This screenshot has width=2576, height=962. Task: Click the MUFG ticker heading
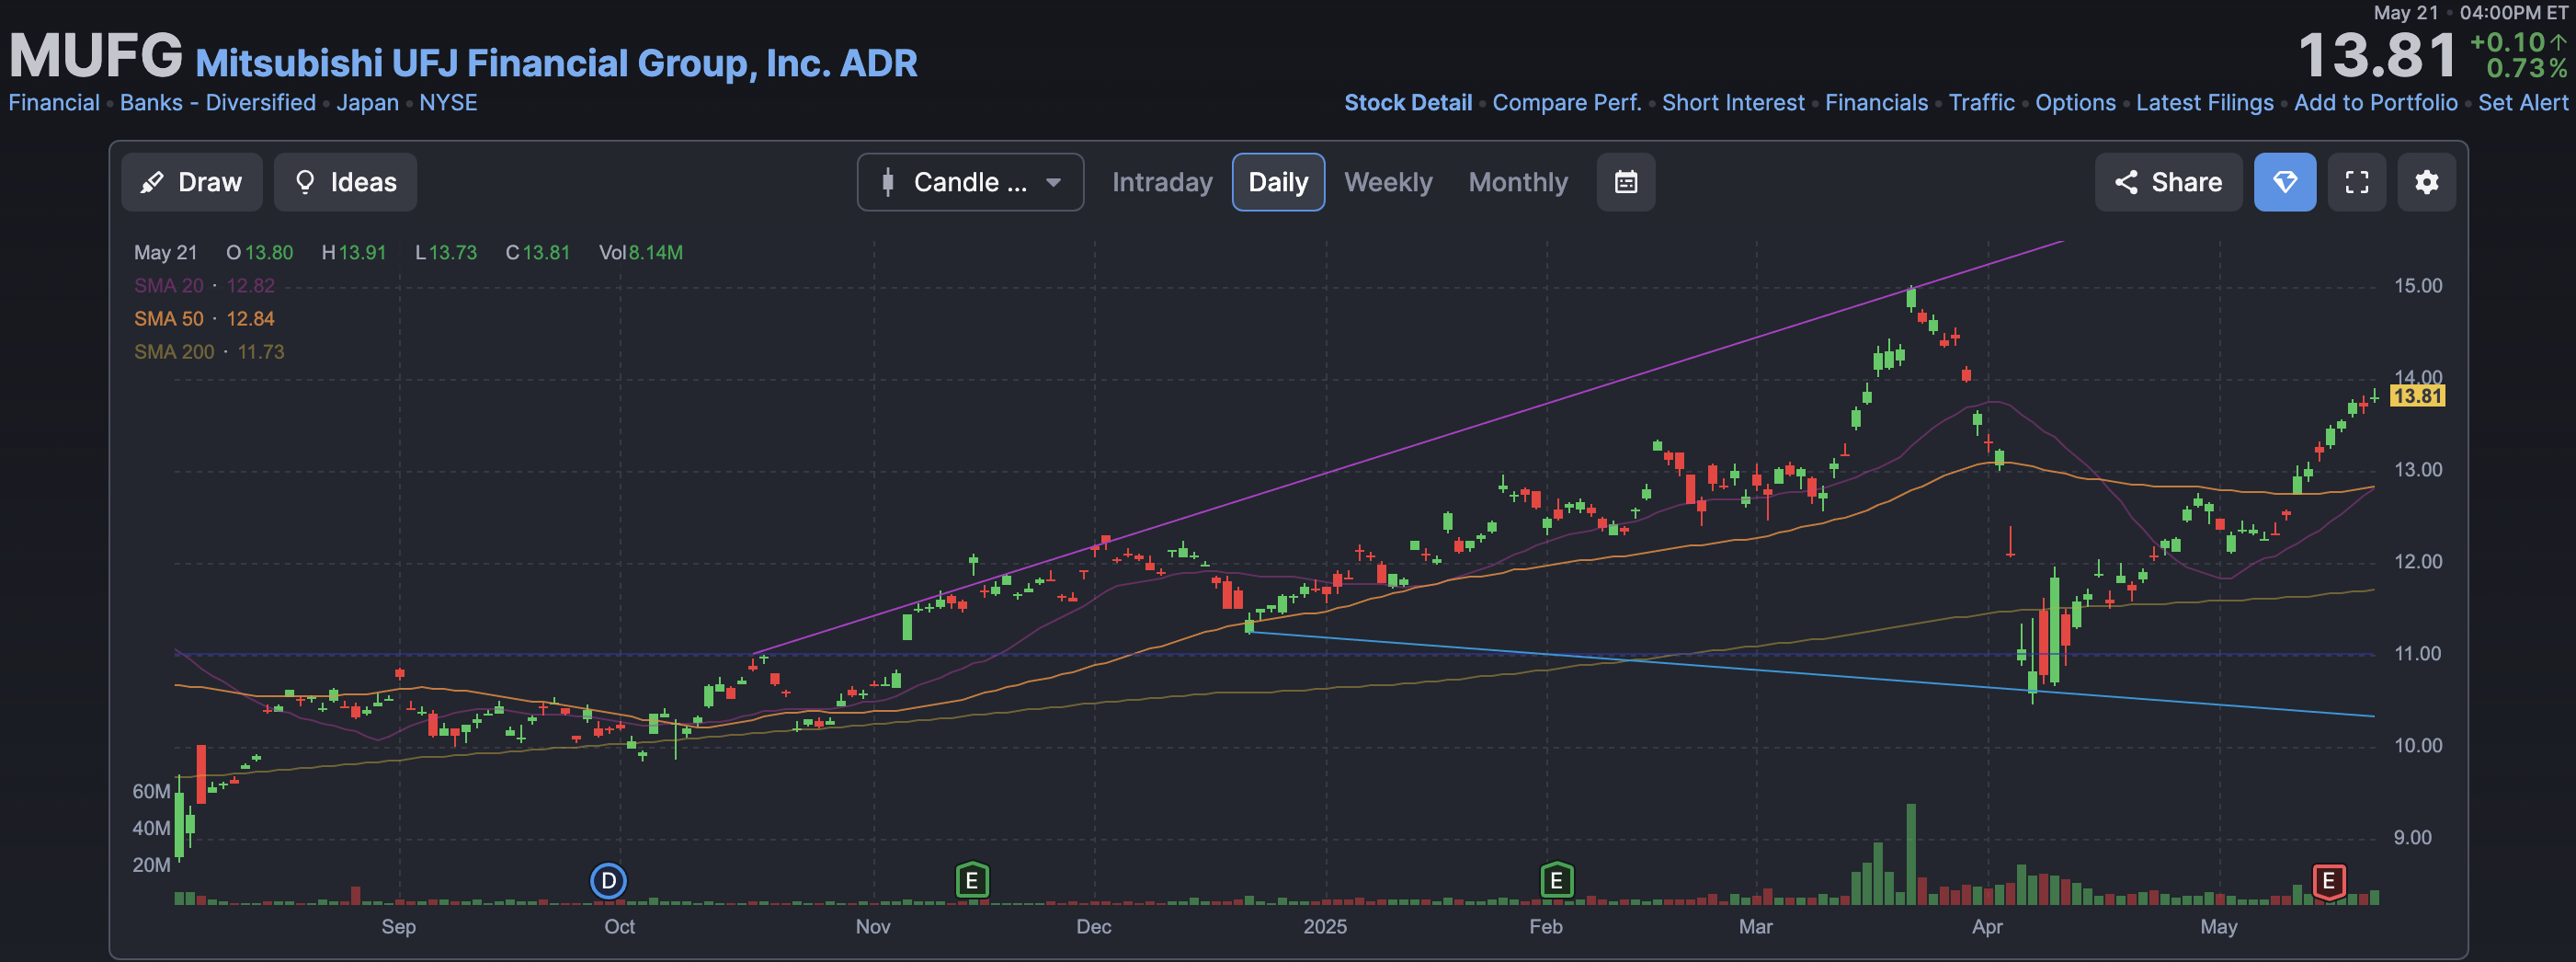(x=96, y=55)
